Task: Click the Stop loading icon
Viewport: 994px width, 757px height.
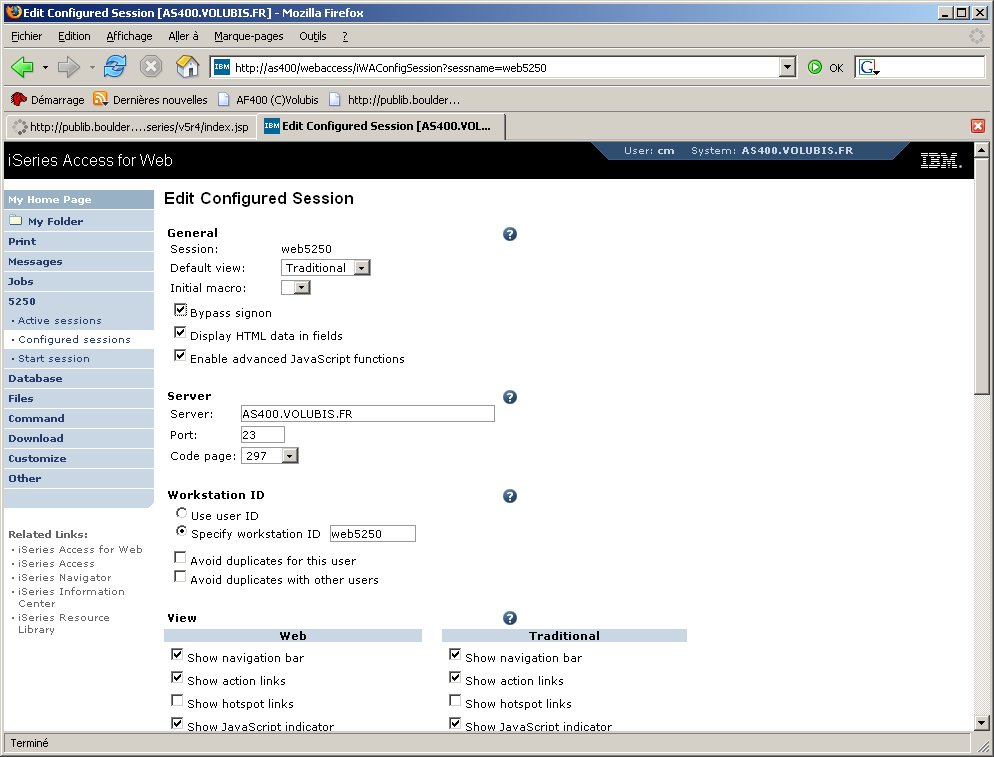Action: (x=151, y=67)
